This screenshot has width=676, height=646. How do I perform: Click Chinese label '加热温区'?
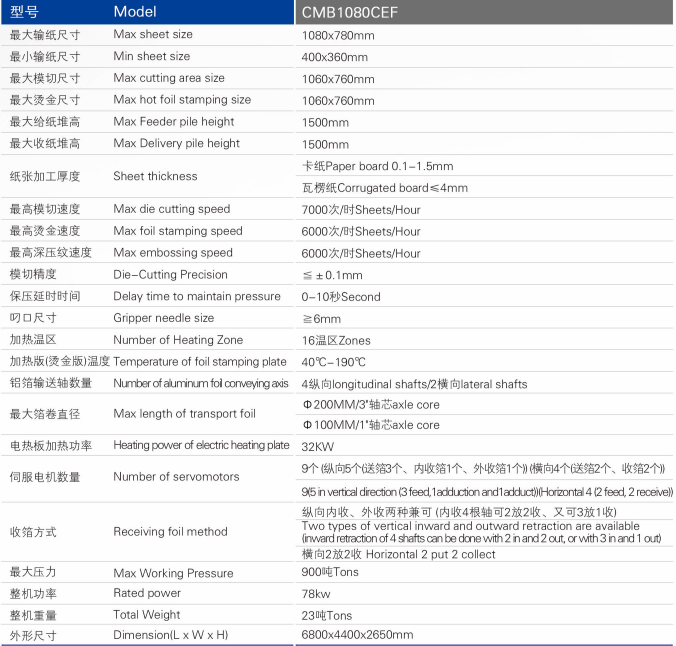(33, 340)
